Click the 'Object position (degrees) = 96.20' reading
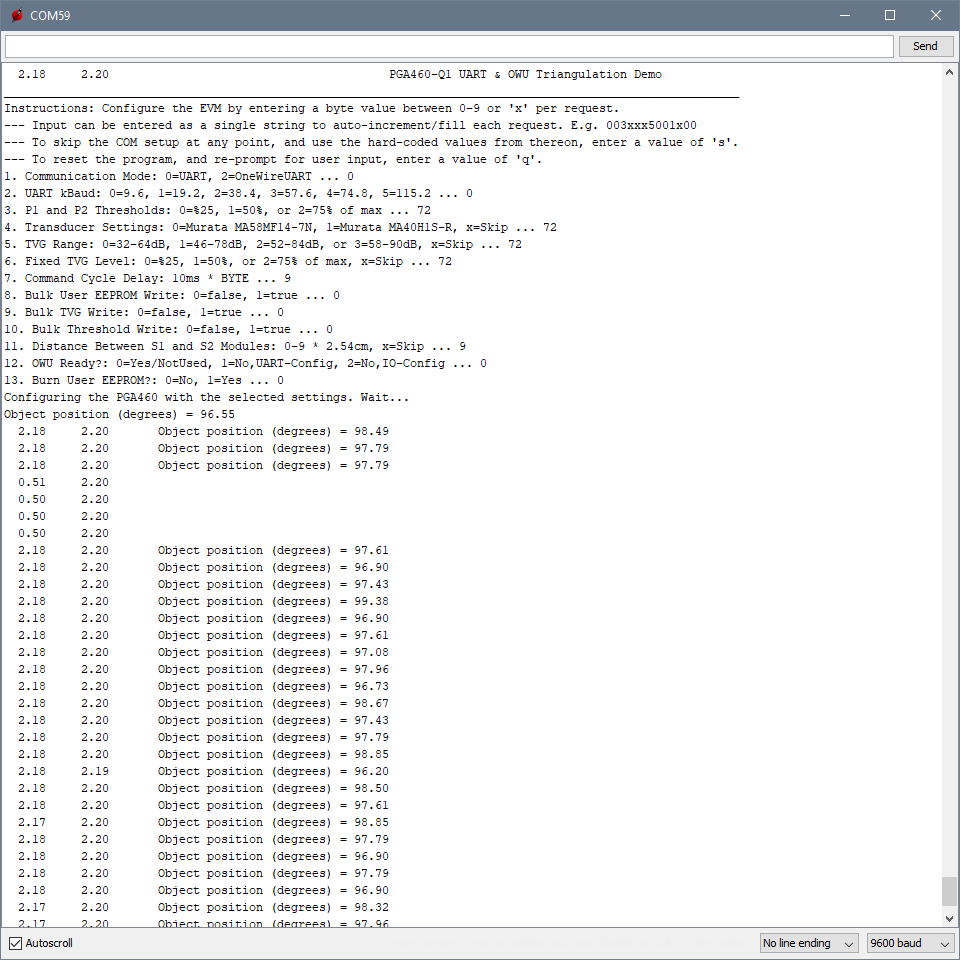This screenshot has height=960, width=960. coord(273,771)
